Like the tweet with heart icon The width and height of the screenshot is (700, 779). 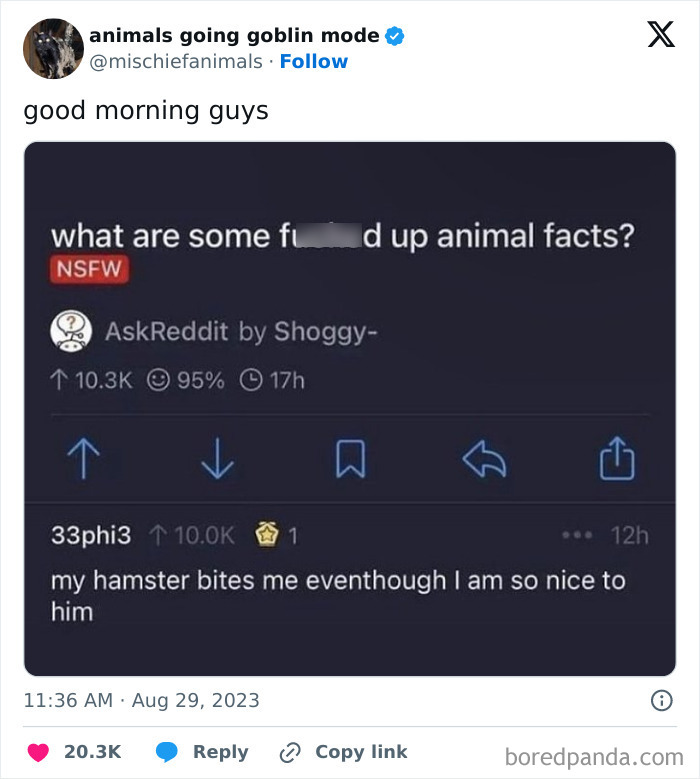tap(38, 752)
